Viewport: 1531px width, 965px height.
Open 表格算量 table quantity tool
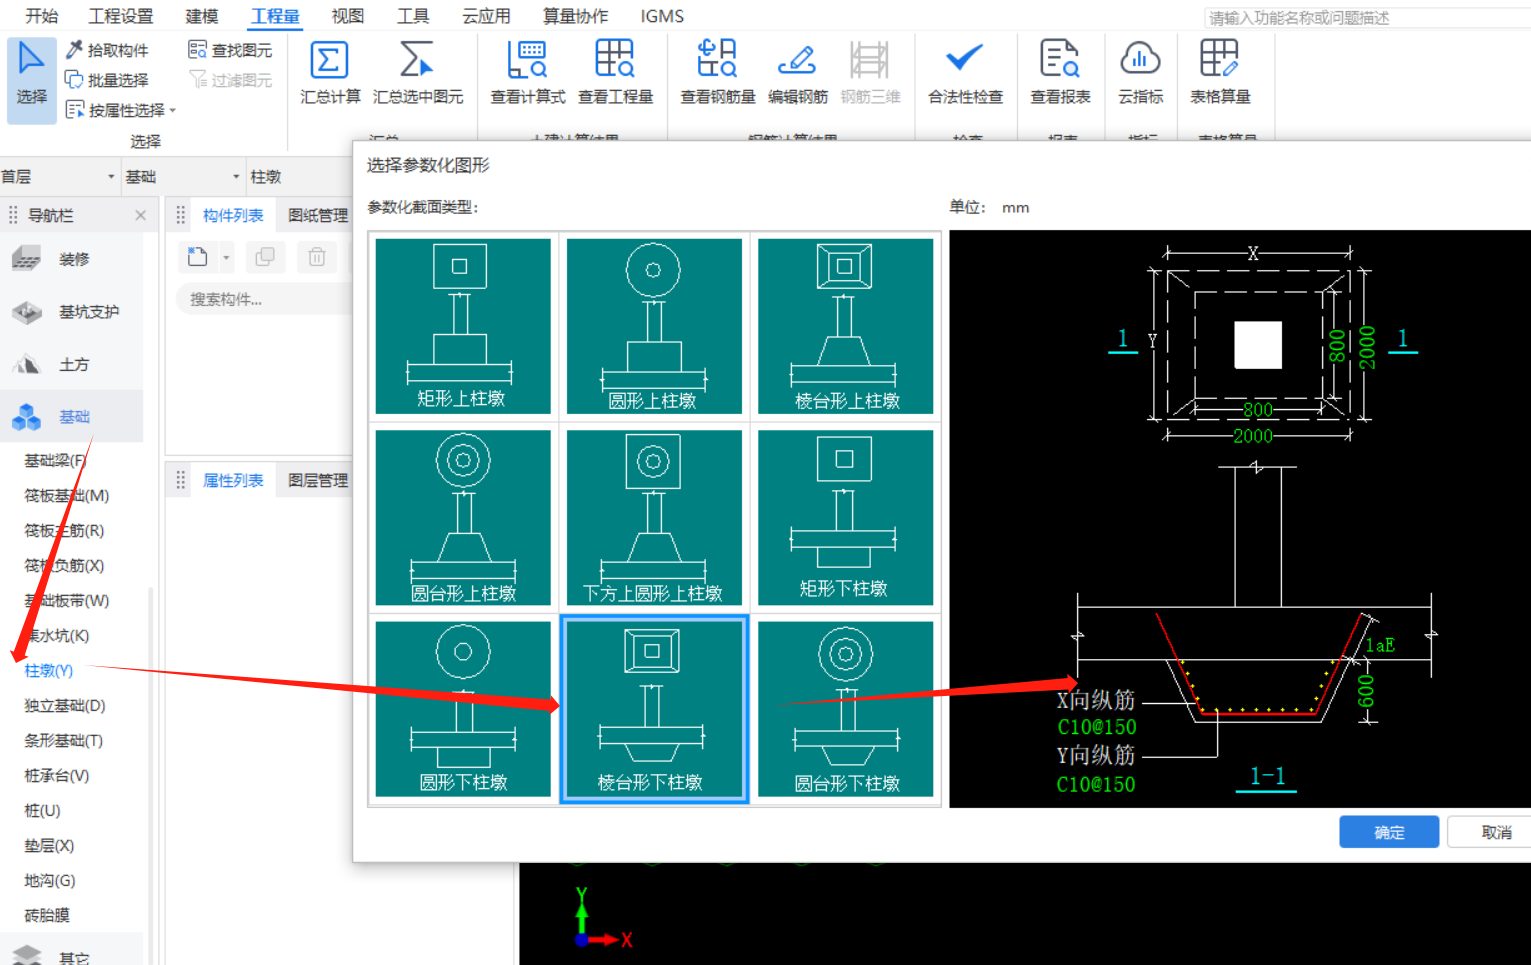click(1220, 73)
